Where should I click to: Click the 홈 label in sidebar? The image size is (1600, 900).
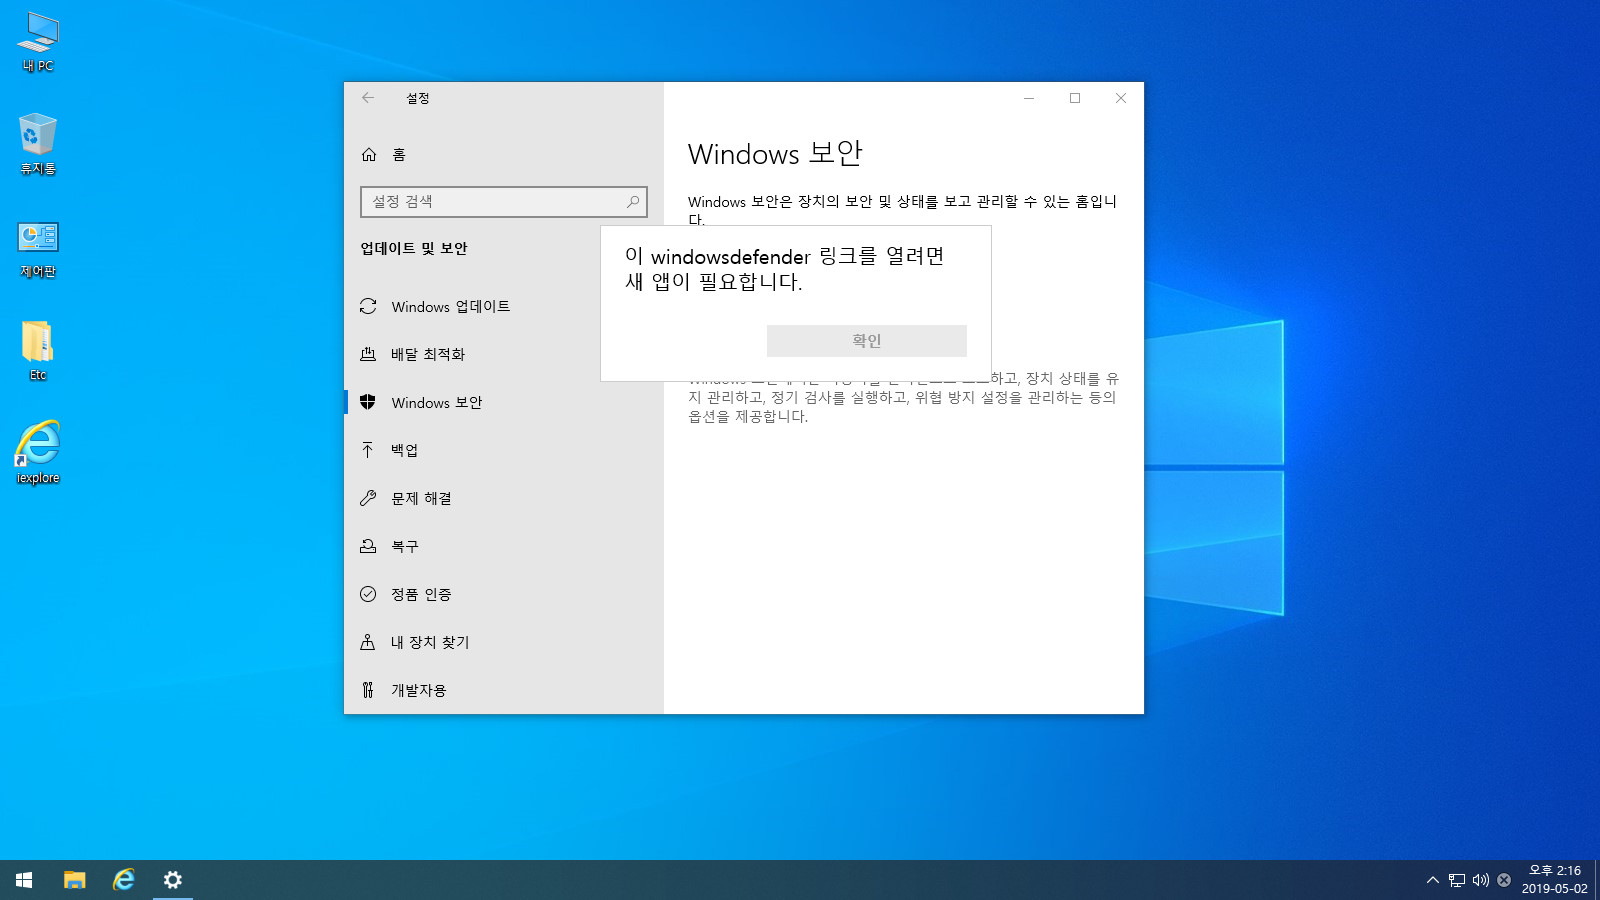pyautogui.click(x=399, y=154)
